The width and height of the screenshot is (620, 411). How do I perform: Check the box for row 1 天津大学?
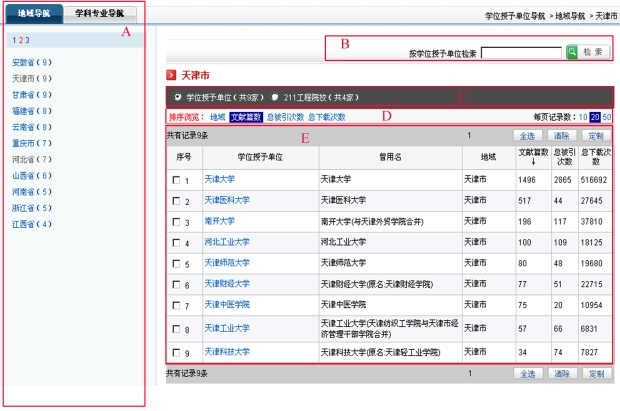click(x=176, y=180)
